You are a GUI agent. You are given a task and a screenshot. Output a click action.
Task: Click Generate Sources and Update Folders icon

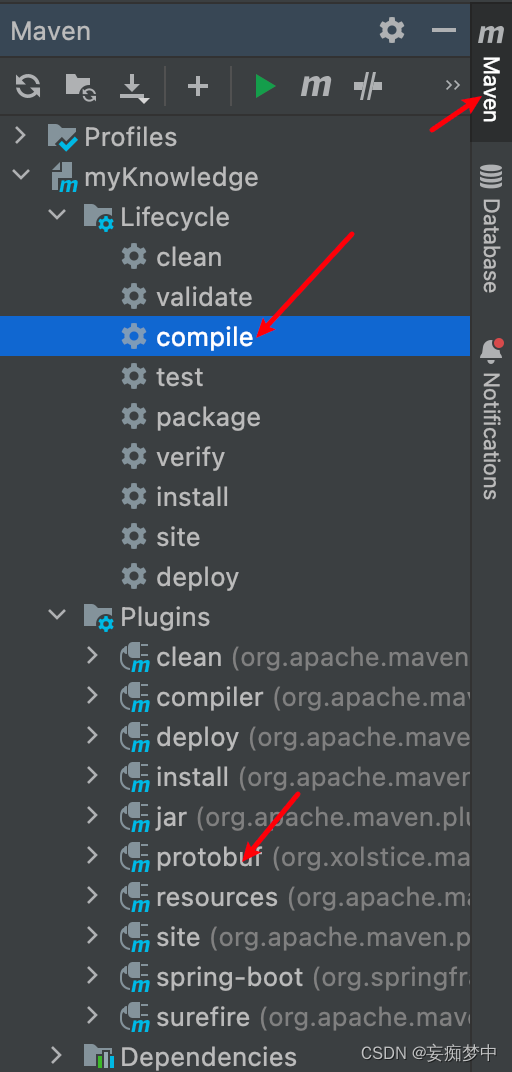coord(81,87)
